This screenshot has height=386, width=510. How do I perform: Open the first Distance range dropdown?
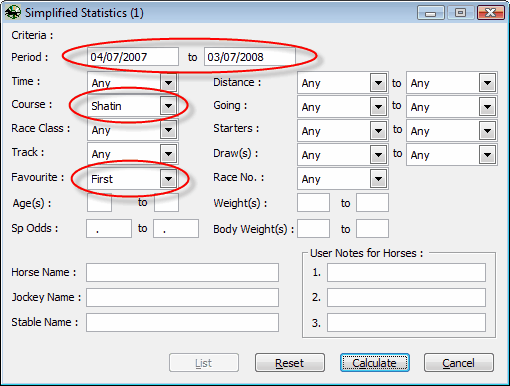click(x=343, y=83)
